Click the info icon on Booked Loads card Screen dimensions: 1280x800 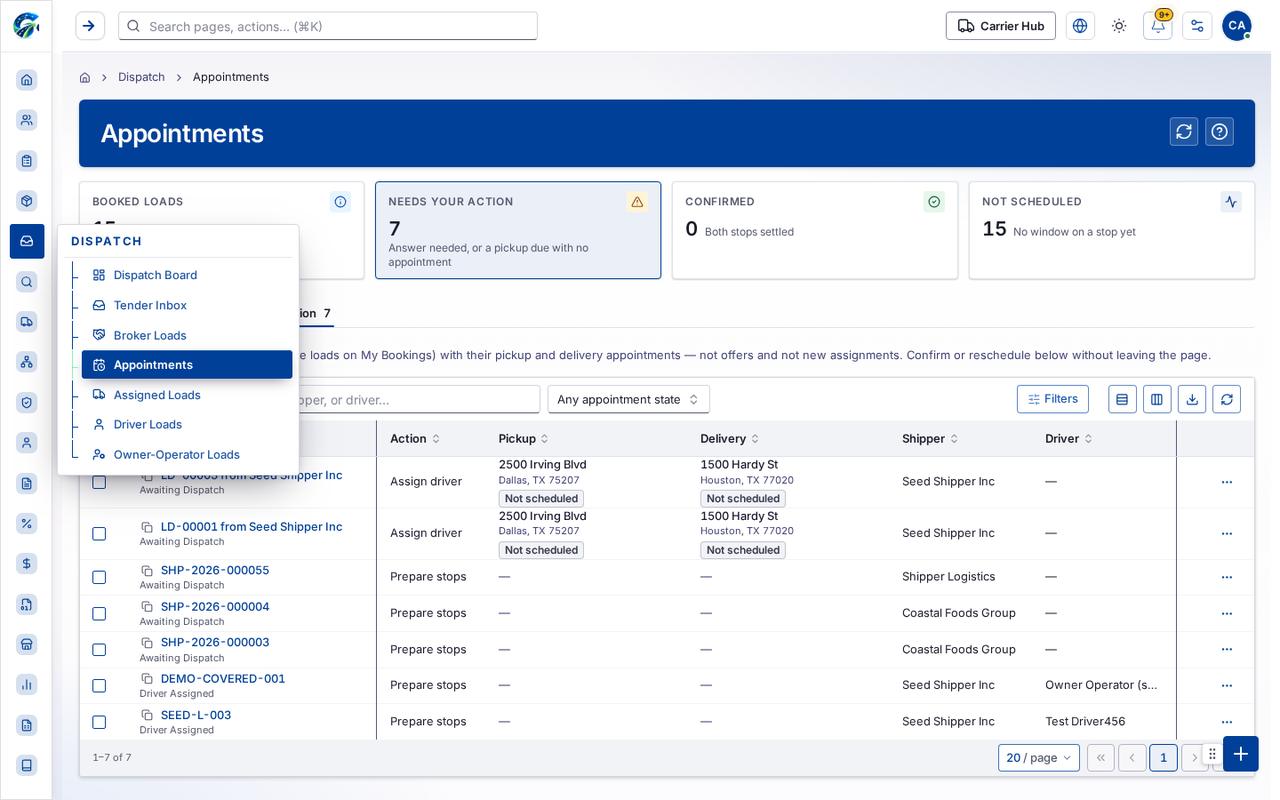click(x=341, y=202)
